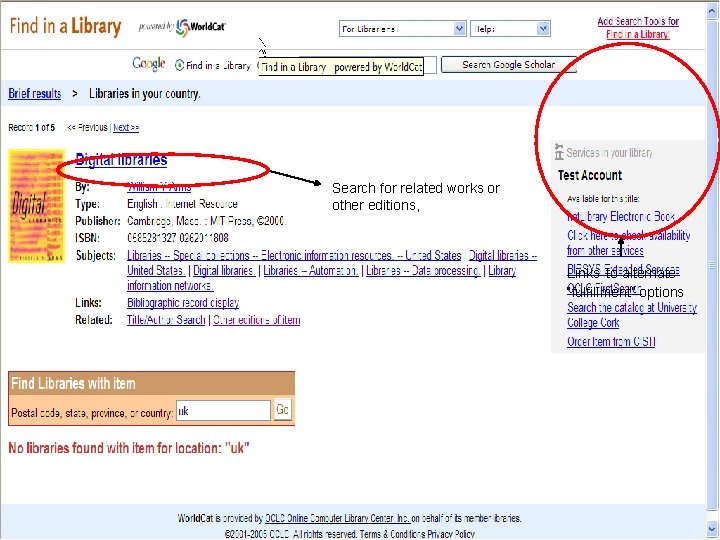Click the author name link beside By
This screenshot has width=720, height=540.
click(159, 187)
